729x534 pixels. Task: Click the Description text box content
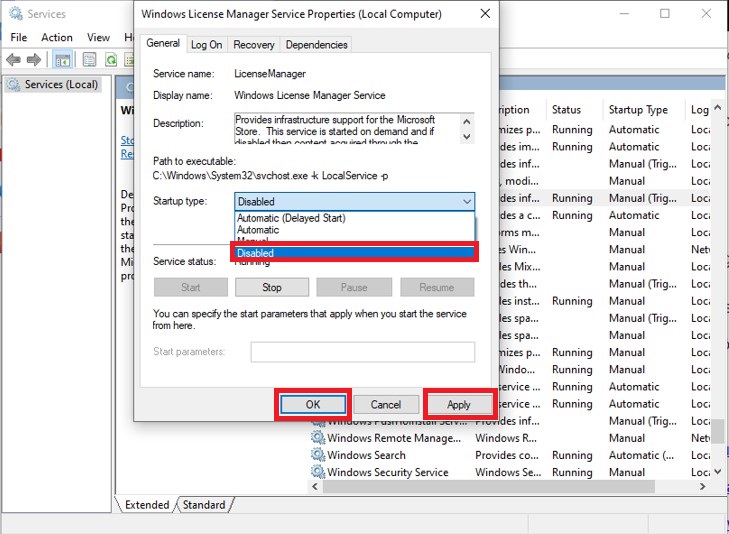(346, 128)
